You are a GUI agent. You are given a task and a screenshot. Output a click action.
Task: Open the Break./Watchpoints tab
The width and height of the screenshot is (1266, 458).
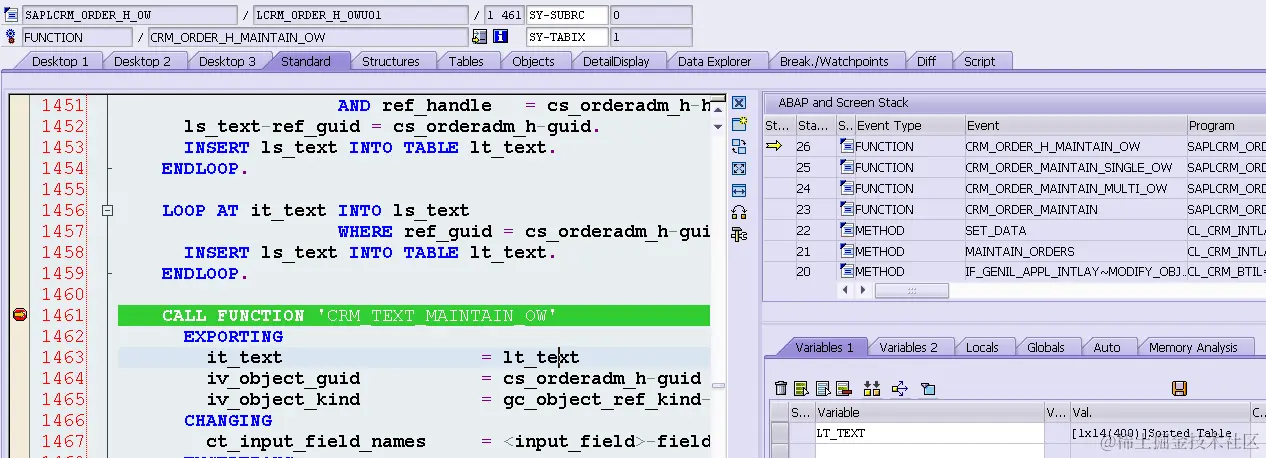tap(834, 61)
